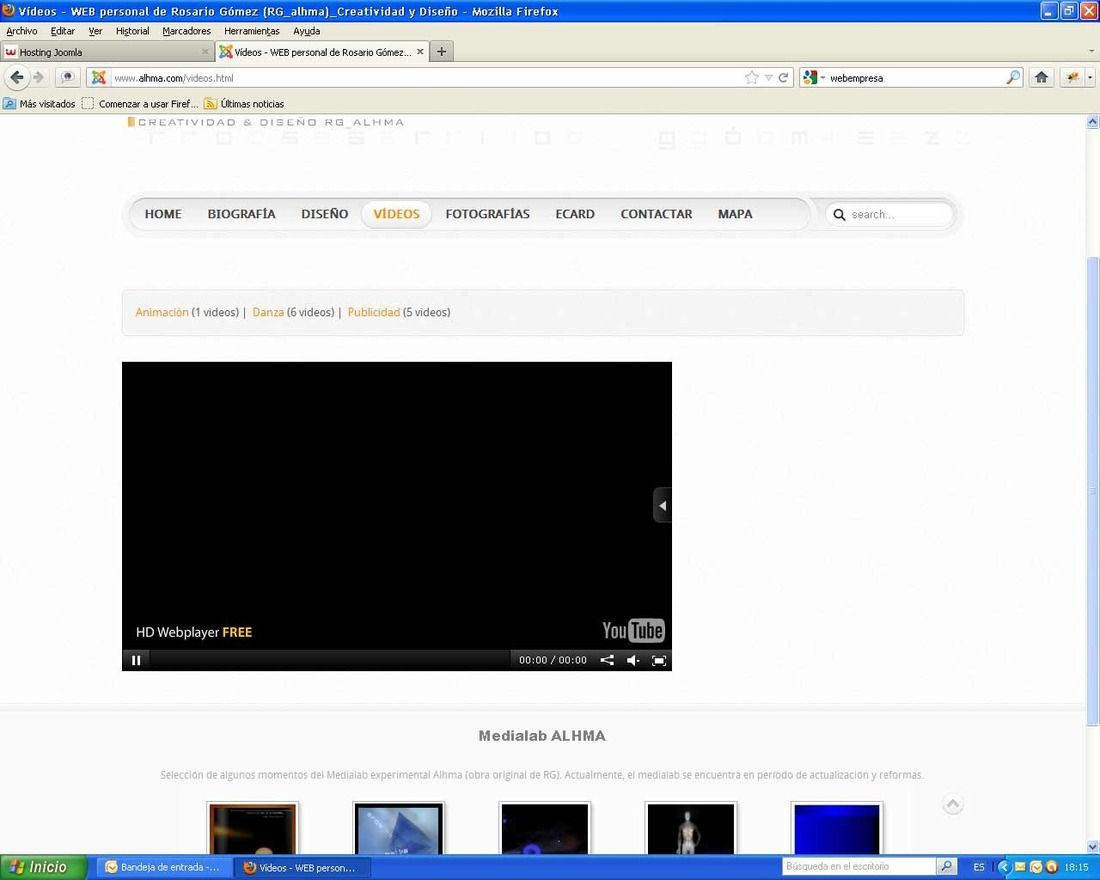Select the VÍDEOS nav item

click(396, 214)
